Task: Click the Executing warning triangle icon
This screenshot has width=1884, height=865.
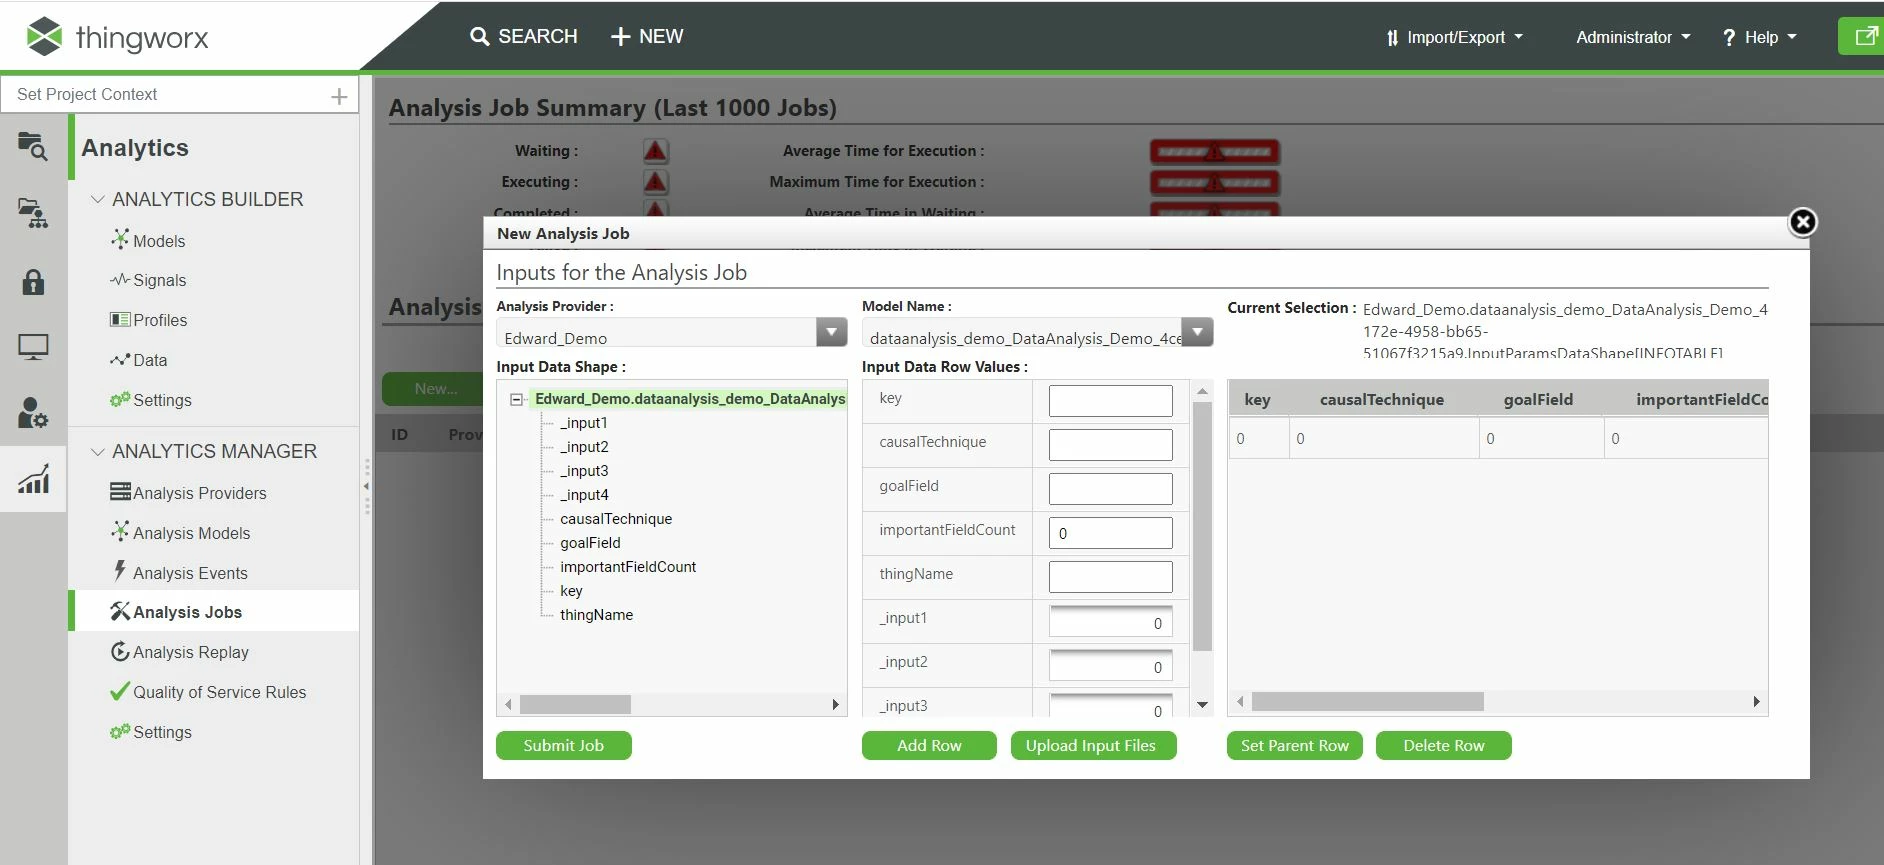Action: point(655,182)
